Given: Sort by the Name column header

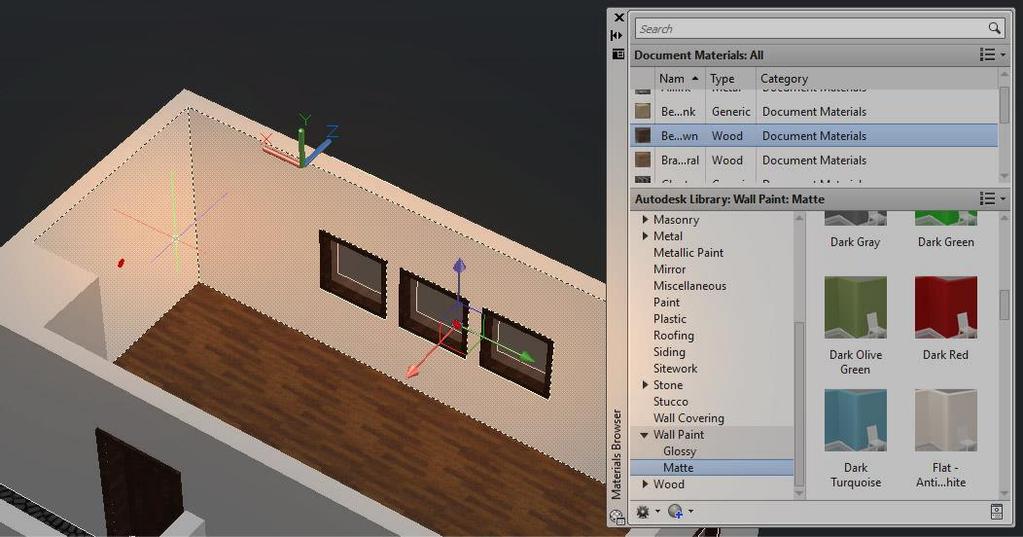Looking at the screenshot, I should point(678,78).
